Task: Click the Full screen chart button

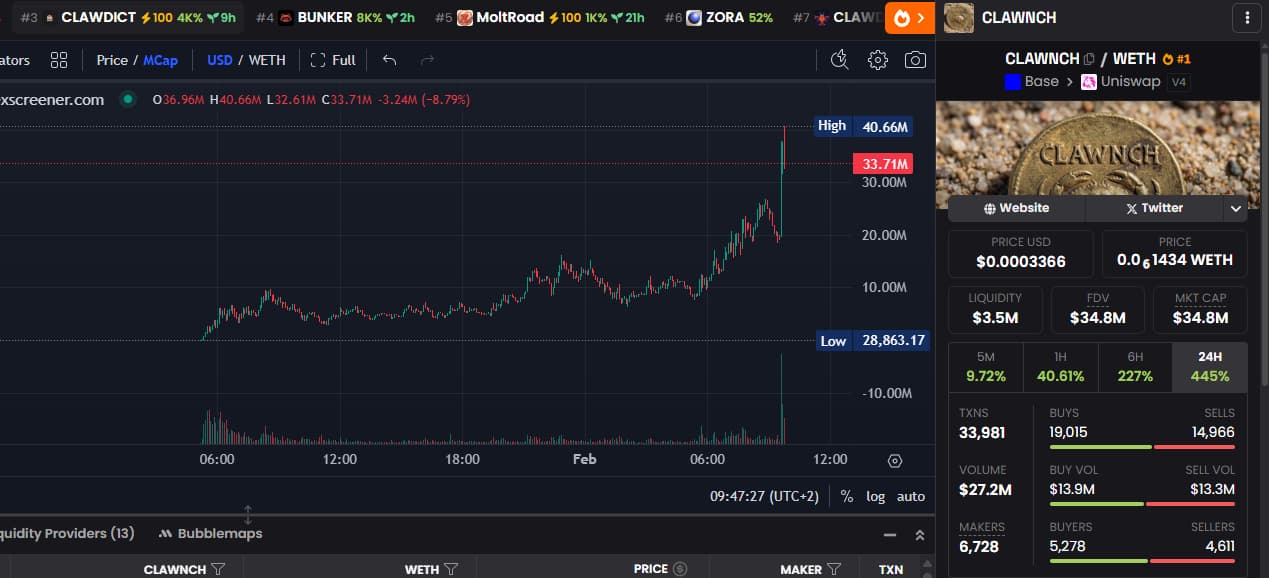Action: (x=333, y=60)
